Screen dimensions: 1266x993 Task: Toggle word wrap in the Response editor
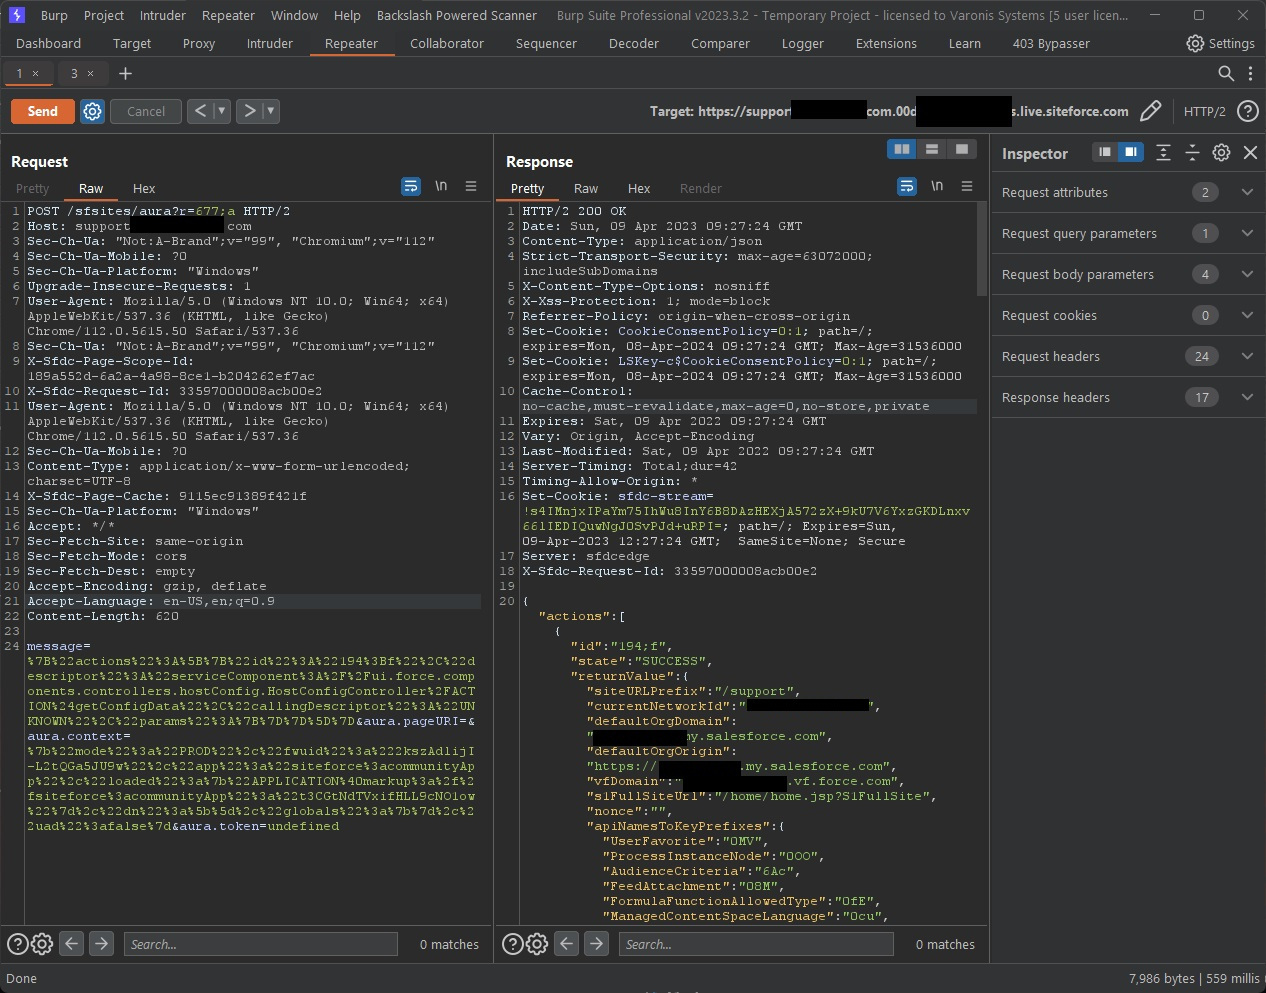point(907,186)
